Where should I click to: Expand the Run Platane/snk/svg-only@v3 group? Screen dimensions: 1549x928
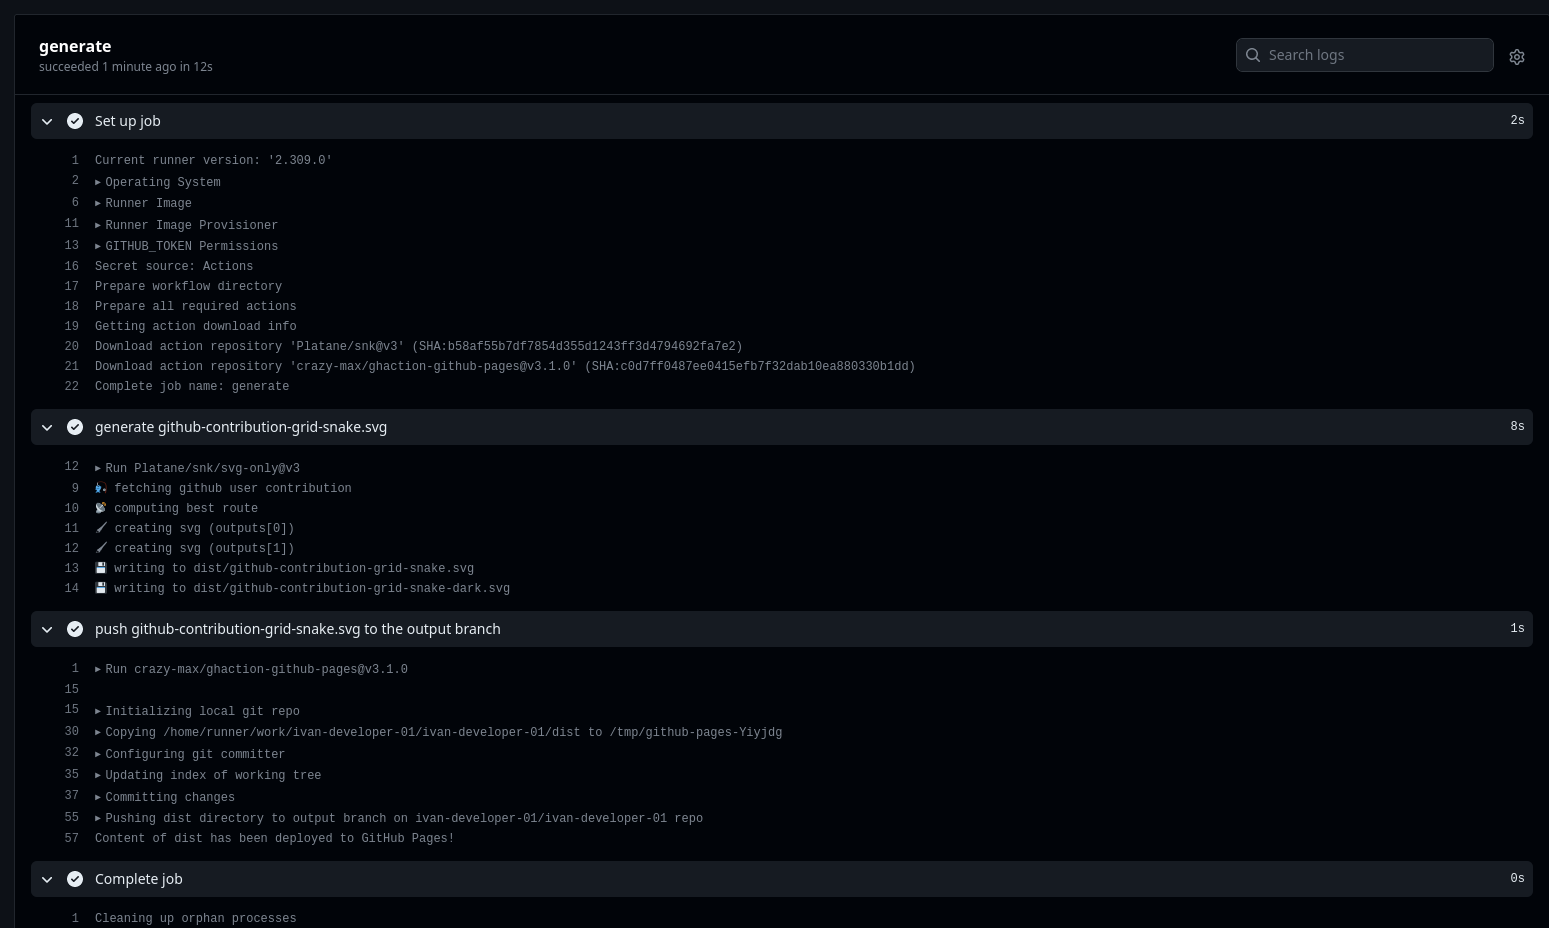tap(99, 468)
